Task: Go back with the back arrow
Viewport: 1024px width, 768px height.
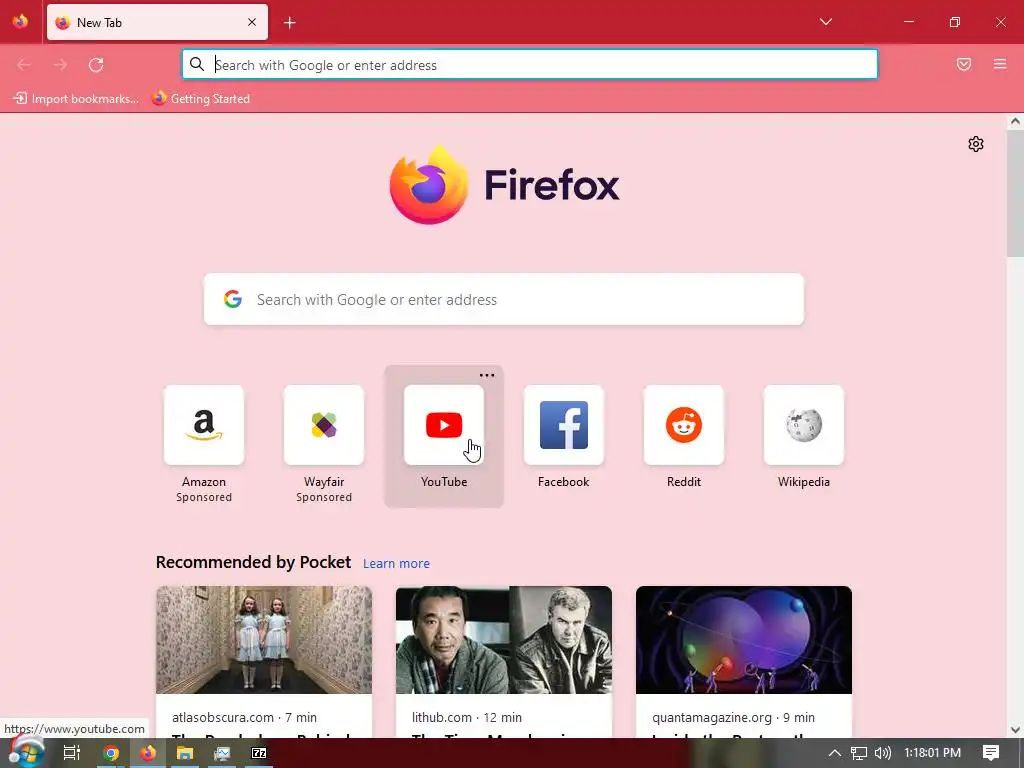Action: 24,65
